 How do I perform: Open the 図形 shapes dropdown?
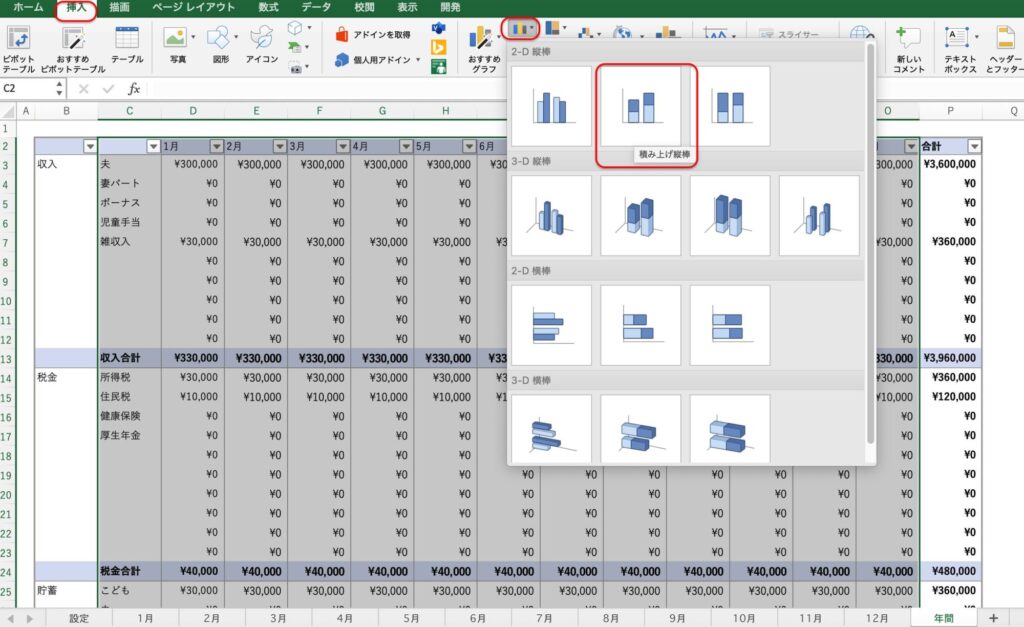point(222,40)
